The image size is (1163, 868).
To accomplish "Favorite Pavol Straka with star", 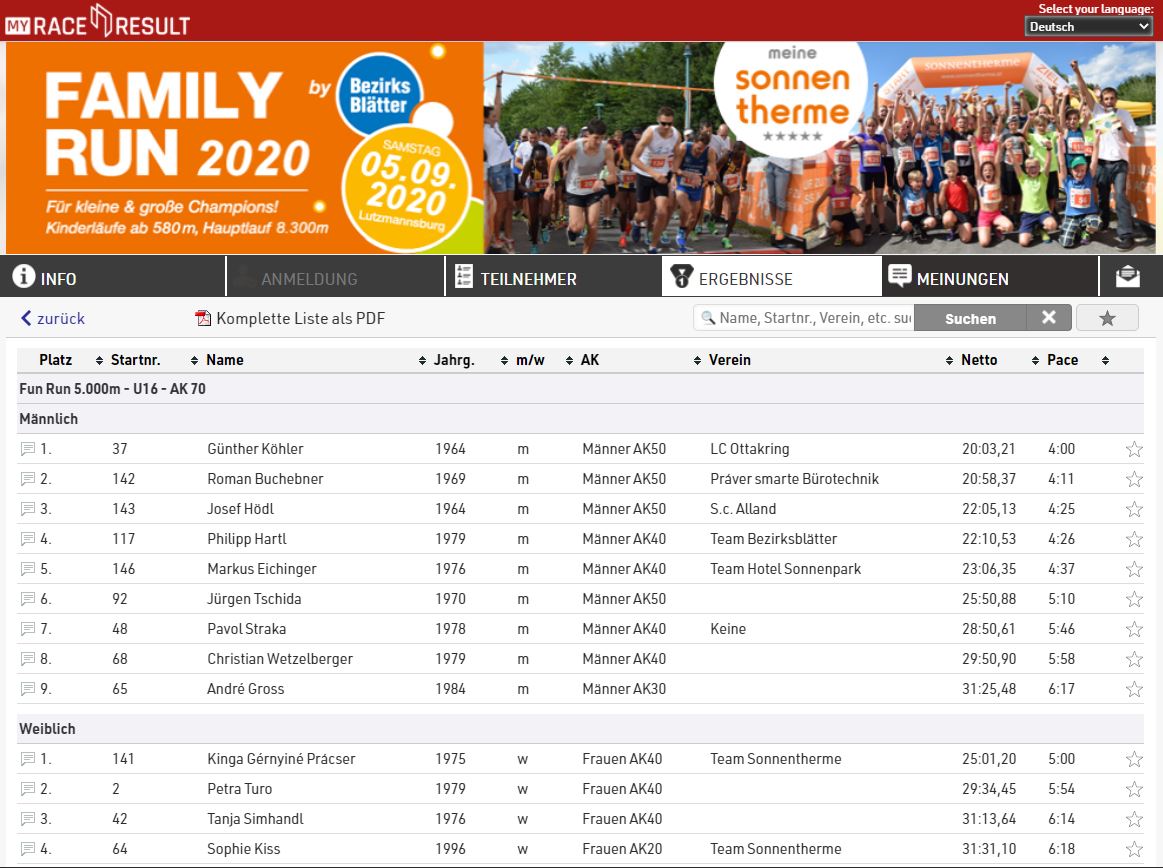I will [1134, 629].
